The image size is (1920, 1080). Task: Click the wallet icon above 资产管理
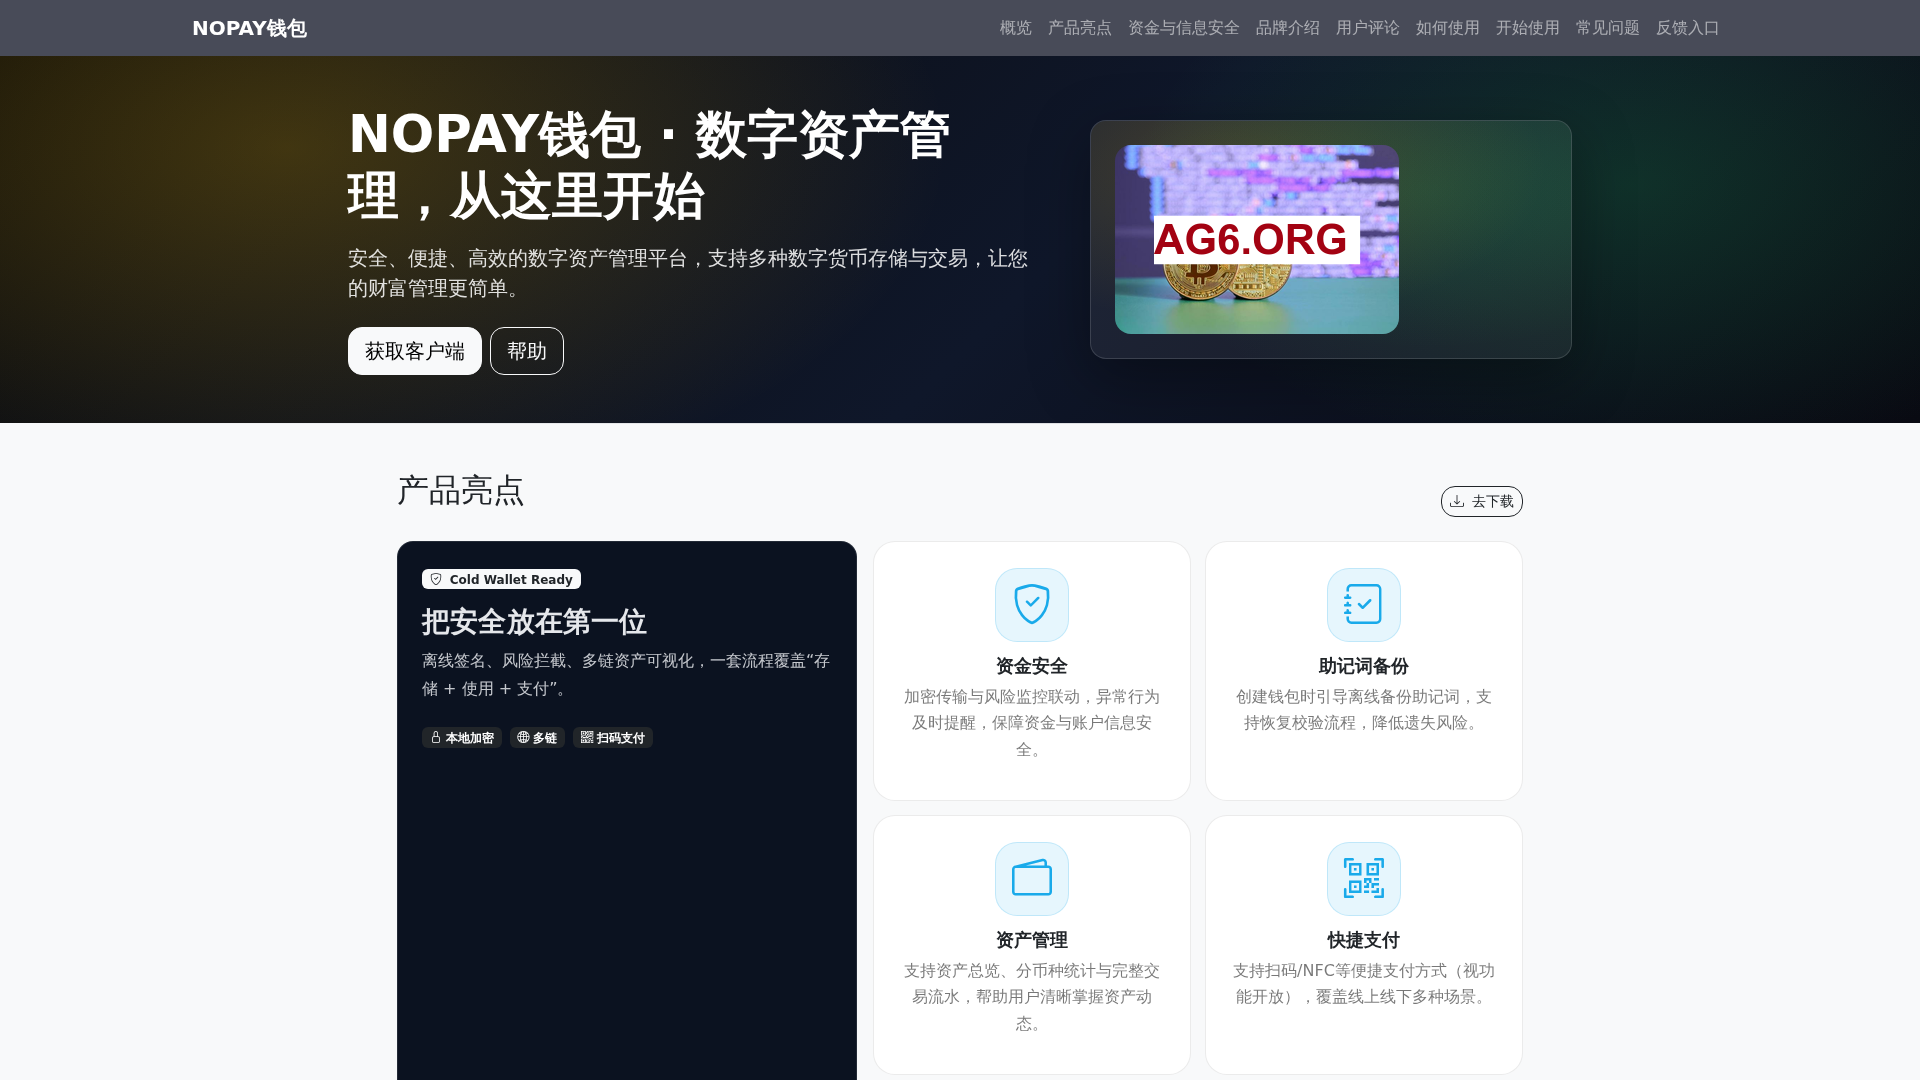tap(1032, 879)
